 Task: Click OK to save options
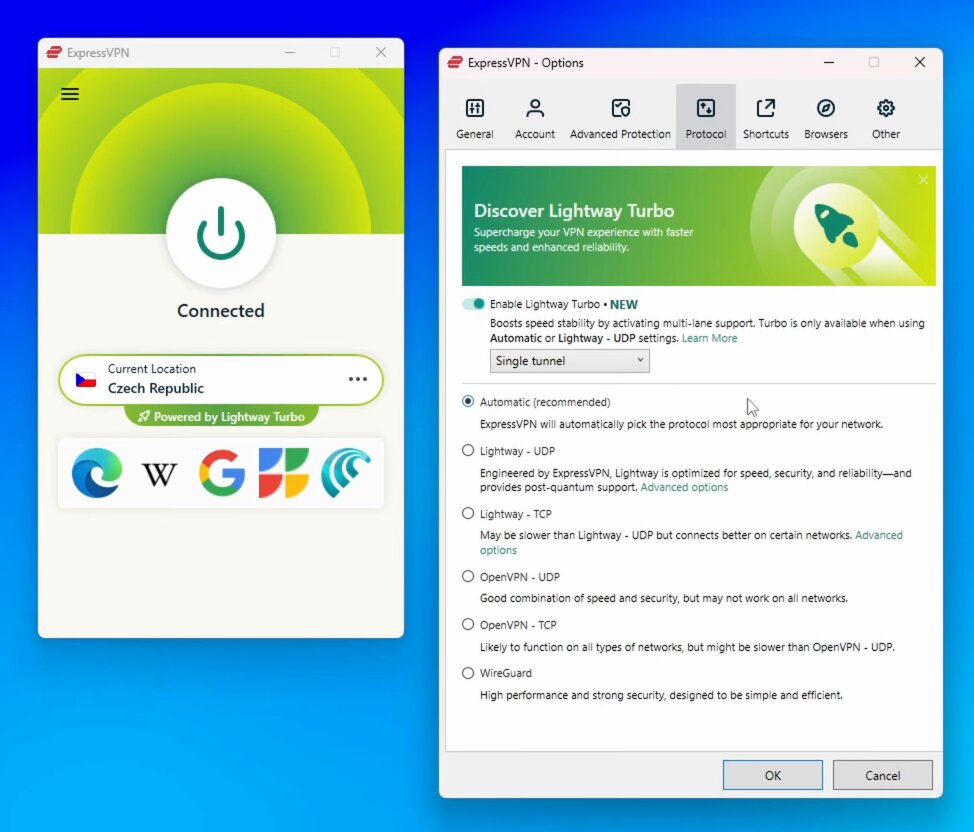(773, 775)
